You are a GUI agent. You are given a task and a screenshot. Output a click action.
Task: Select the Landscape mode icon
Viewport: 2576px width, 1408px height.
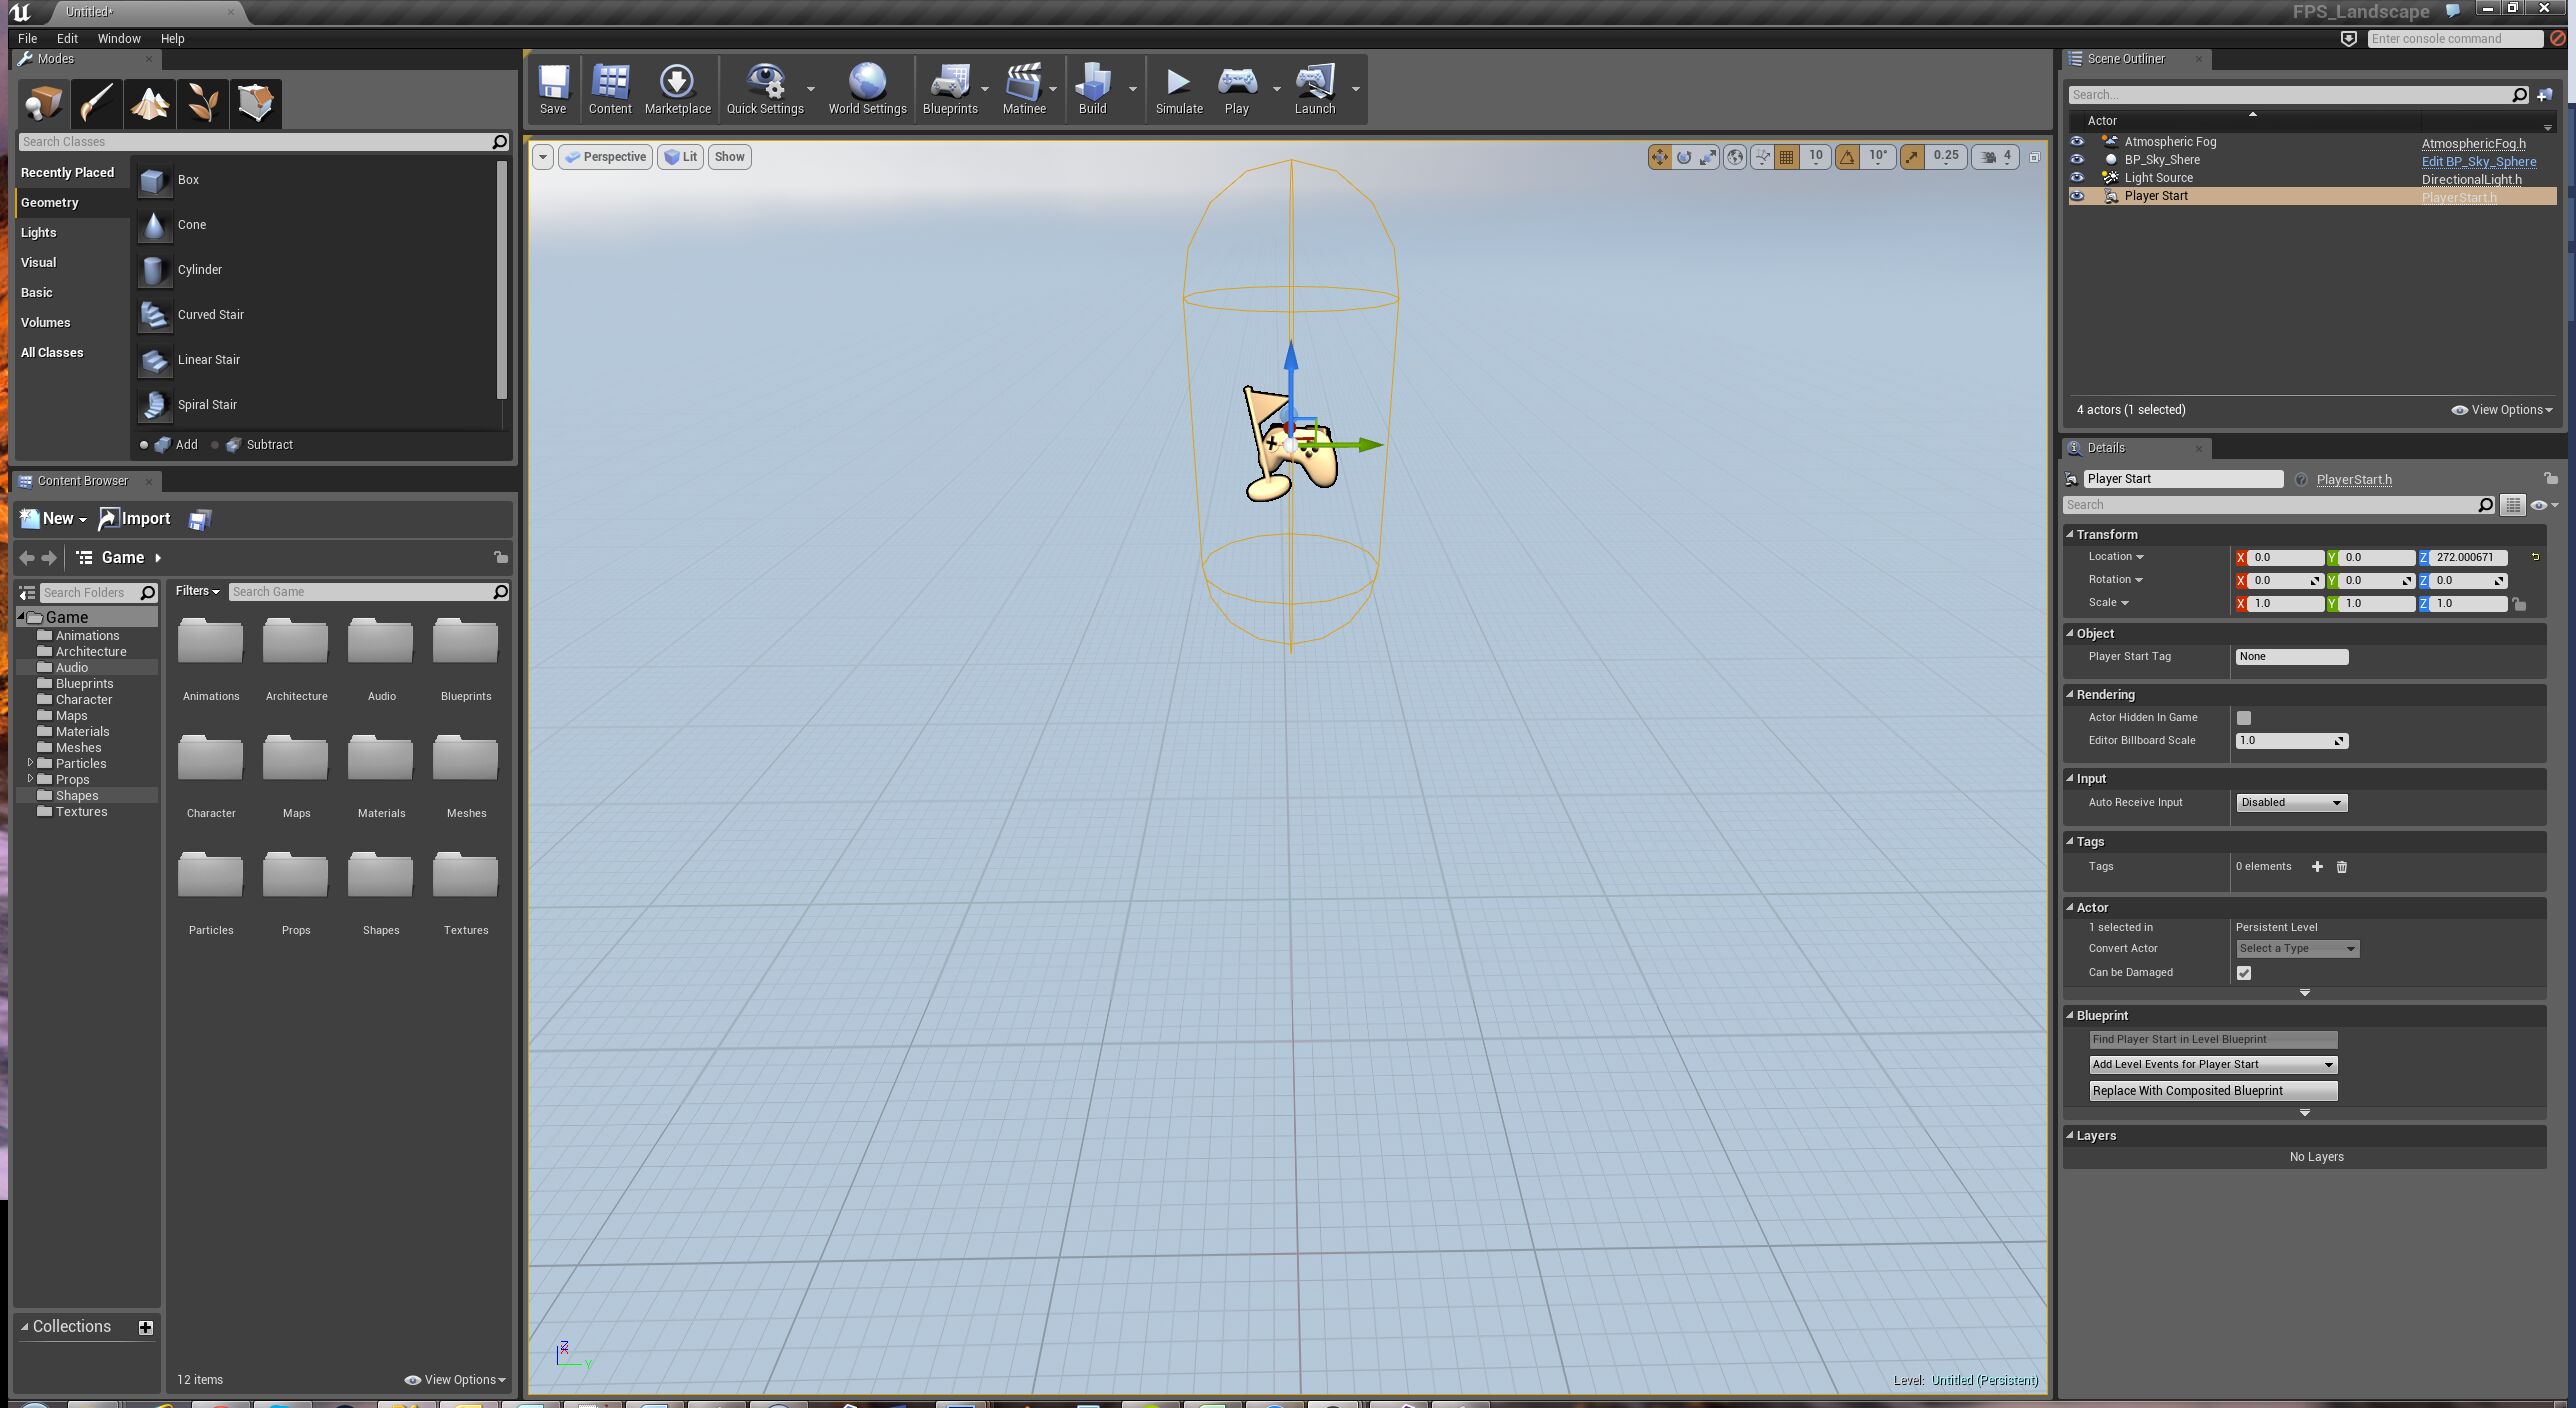(150, 103)
